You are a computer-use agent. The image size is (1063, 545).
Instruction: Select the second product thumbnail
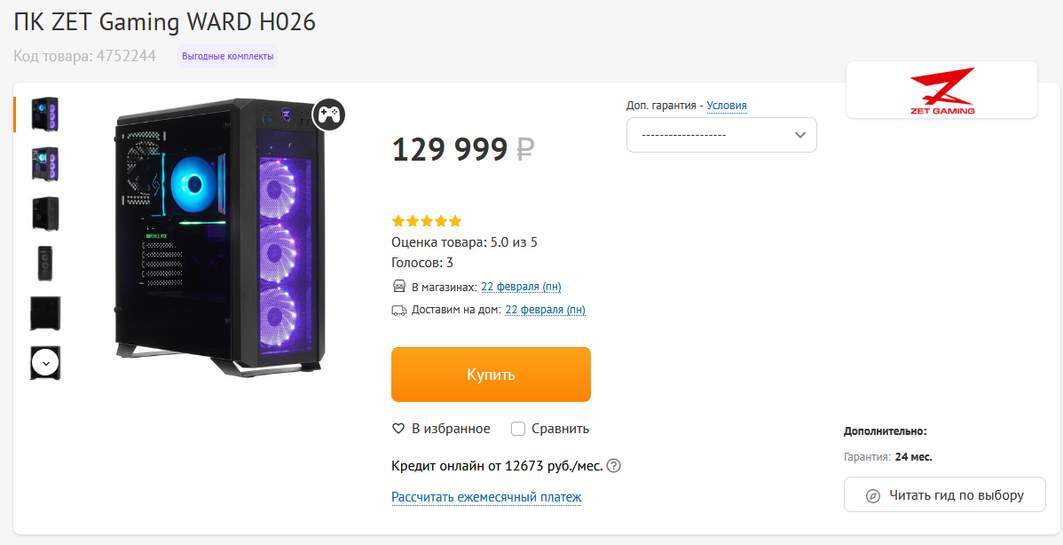point(45,163)
